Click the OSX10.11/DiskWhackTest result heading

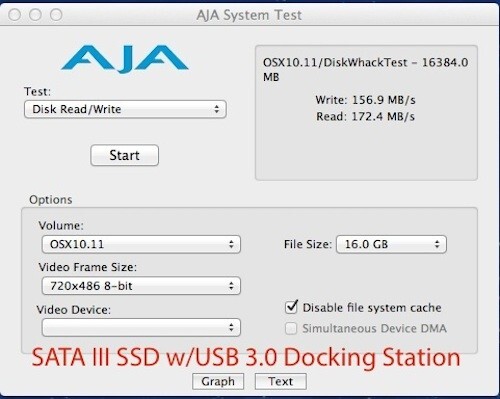pyautogui.click(x=365, y=69)
